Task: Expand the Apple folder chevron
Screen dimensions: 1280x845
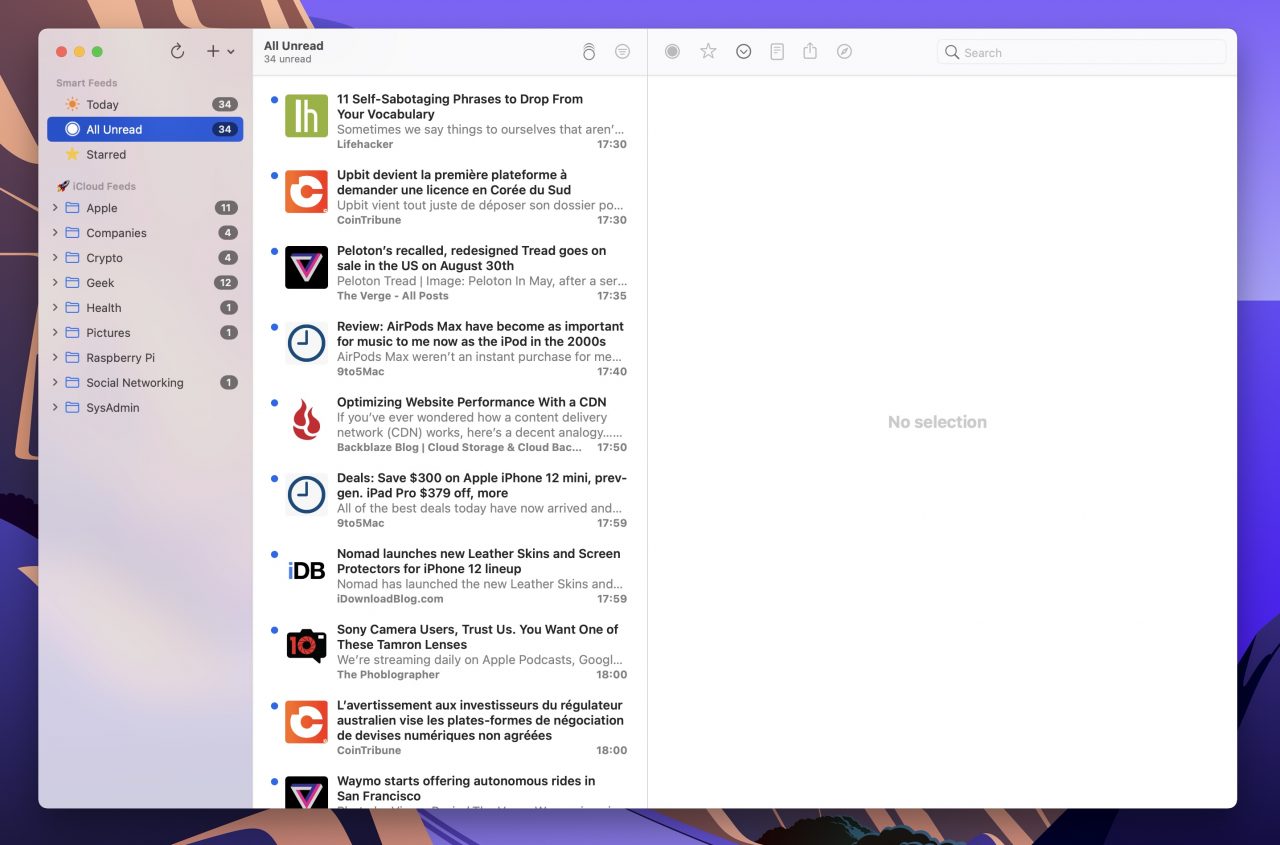Action: pos(55,208)
